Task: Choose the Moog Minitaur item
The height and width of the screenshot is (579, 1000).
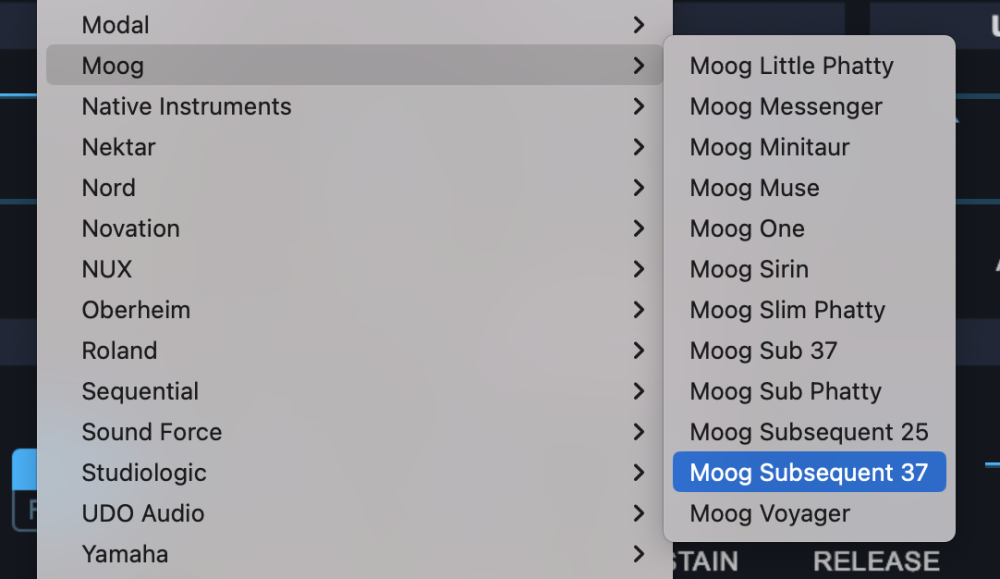Action: click(769, 147)
